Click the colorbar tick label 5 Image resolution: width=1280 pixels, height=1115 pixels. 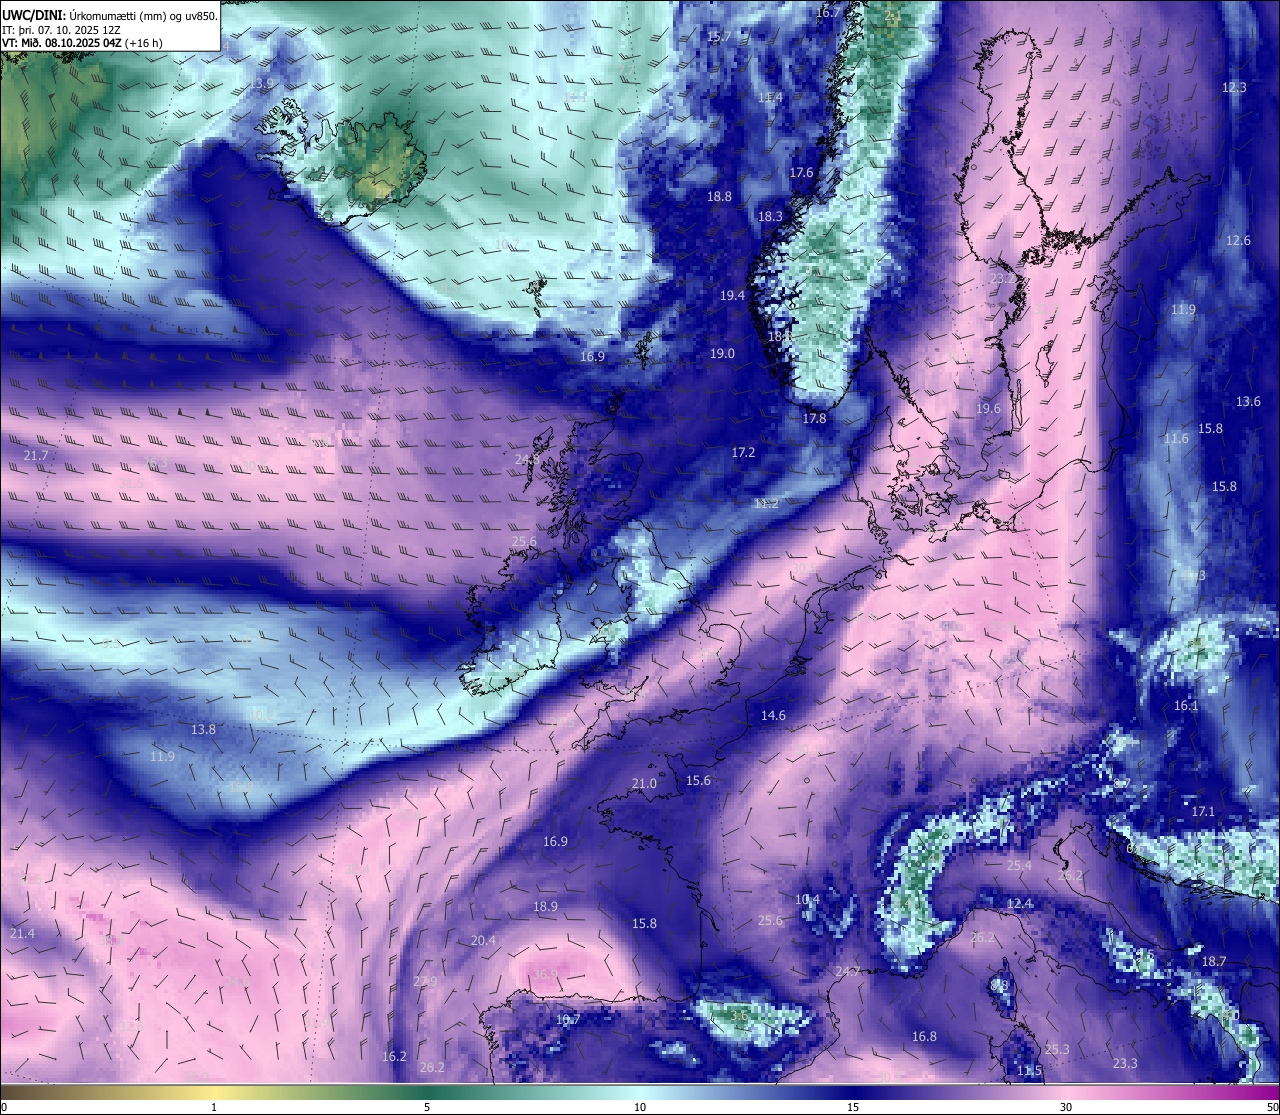pyautogui.click(x=427, y=1107)
